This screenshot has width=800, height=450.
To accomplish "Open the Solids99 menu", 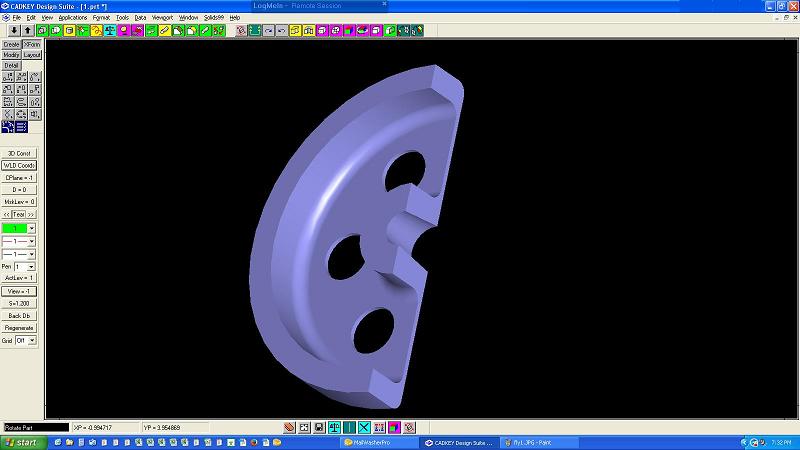I will tap(214, 18).
